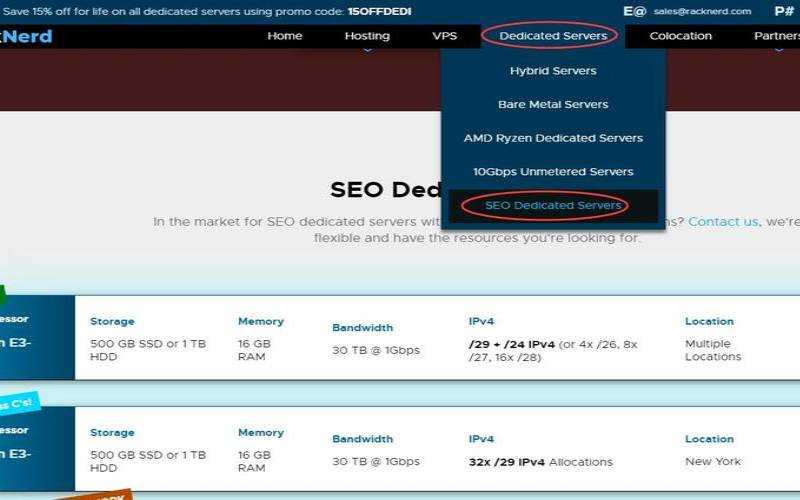Choose Hybrid Servers from the dropdown

(552, 71)
